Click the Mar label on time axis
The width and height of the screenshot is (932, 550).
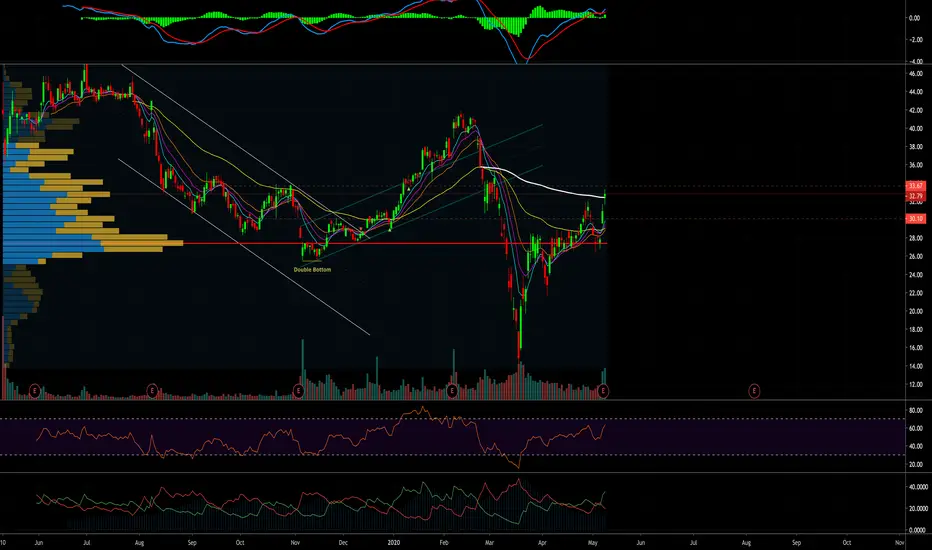[x=489, y=542]
